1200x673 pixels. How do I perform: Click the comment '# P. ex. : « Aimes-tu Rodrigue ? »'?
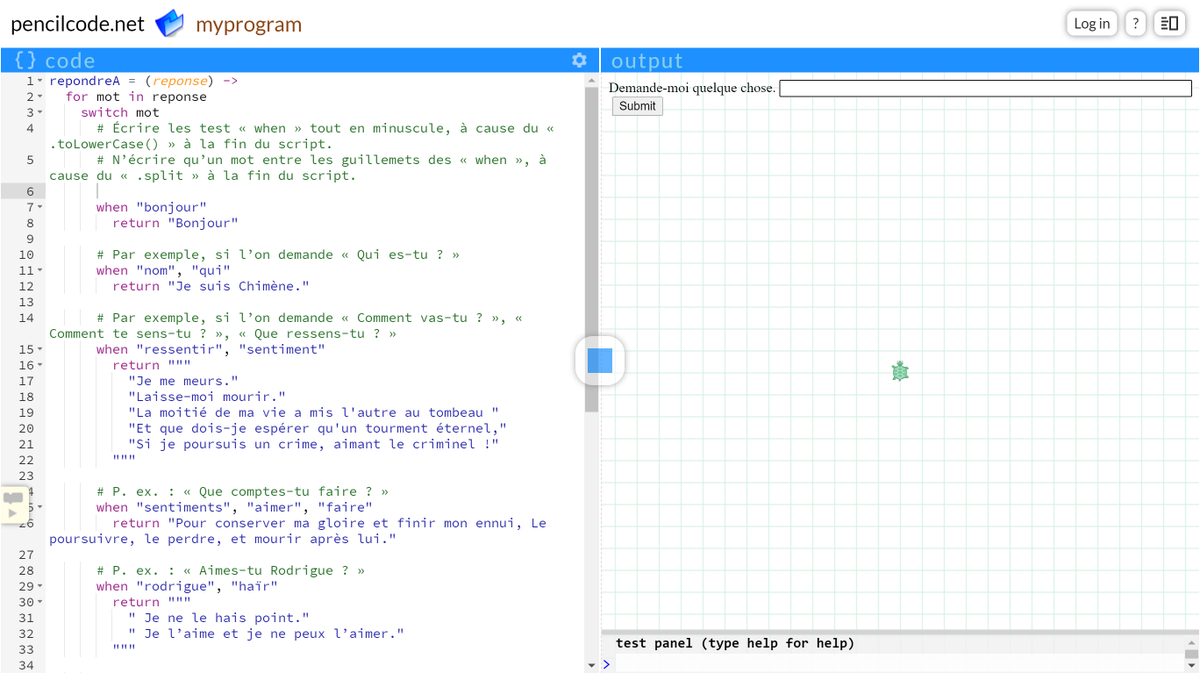pyautogui.click(x=230, y=571)
